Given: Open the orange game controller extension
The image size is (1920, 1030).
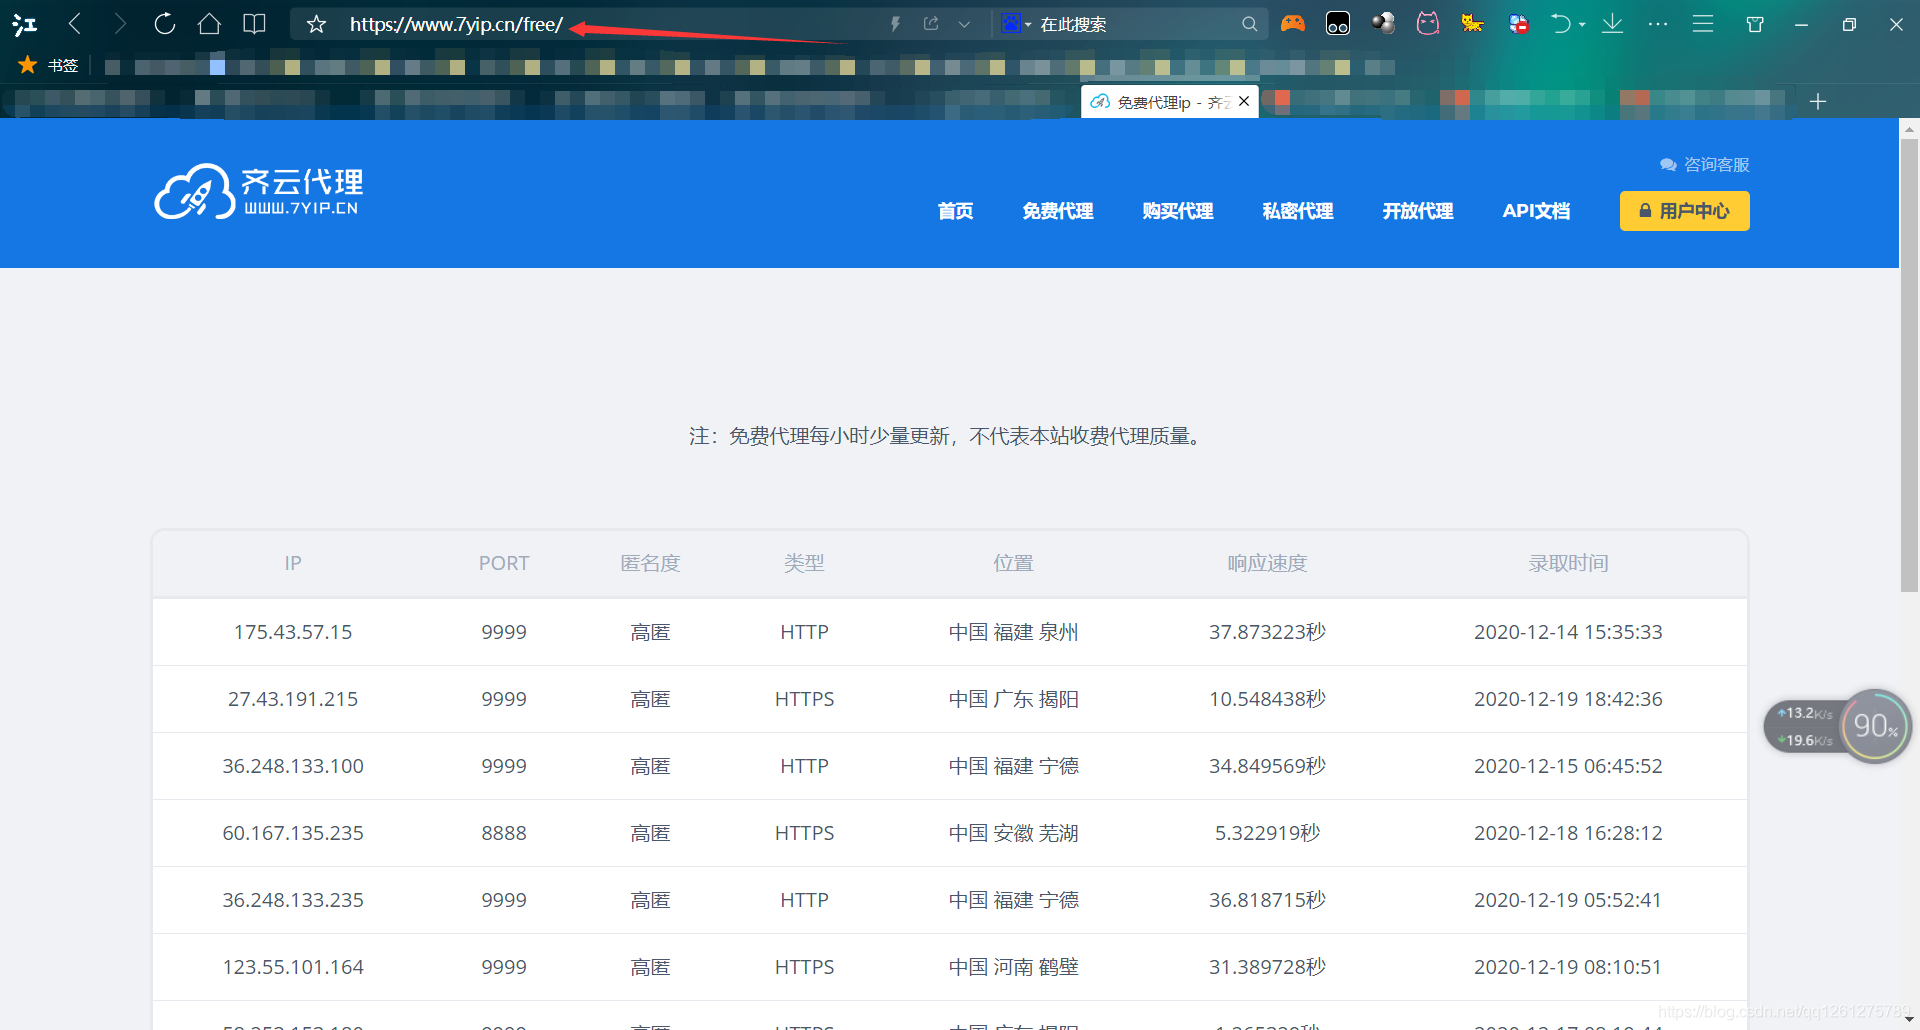Looking at the screenshot, I should [x=1293, y=23].
